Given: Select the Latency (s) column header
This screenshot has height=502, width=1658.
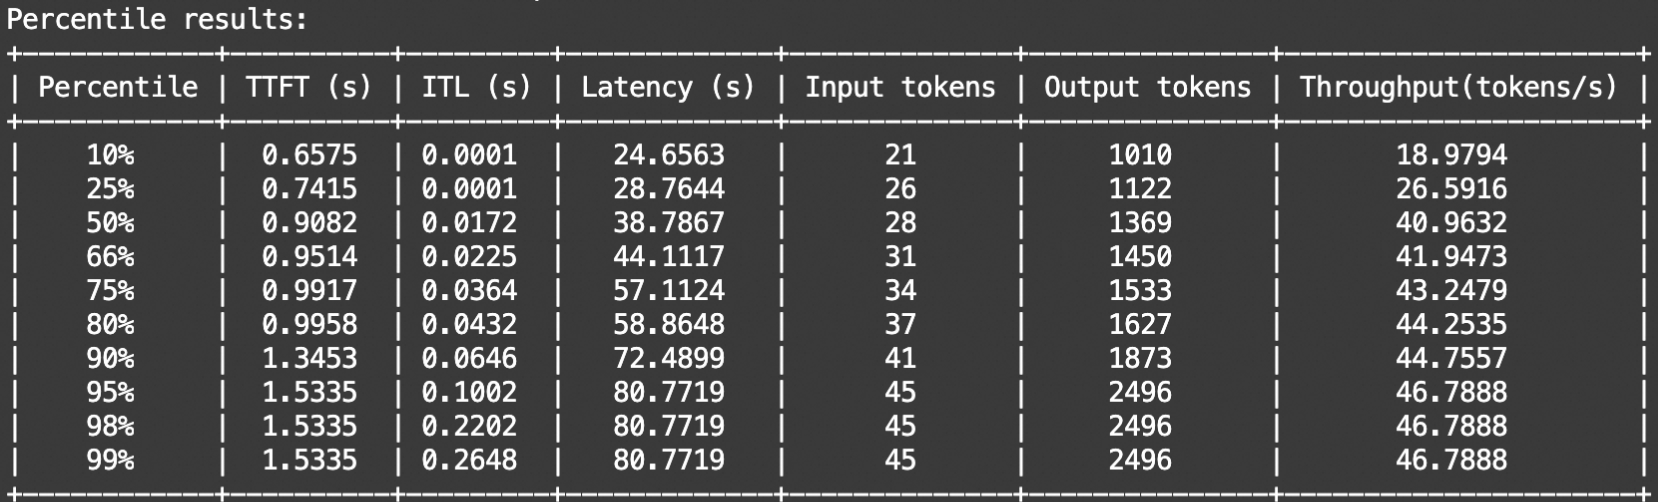Looking at the screenshot, I should (x=667, y=87).
